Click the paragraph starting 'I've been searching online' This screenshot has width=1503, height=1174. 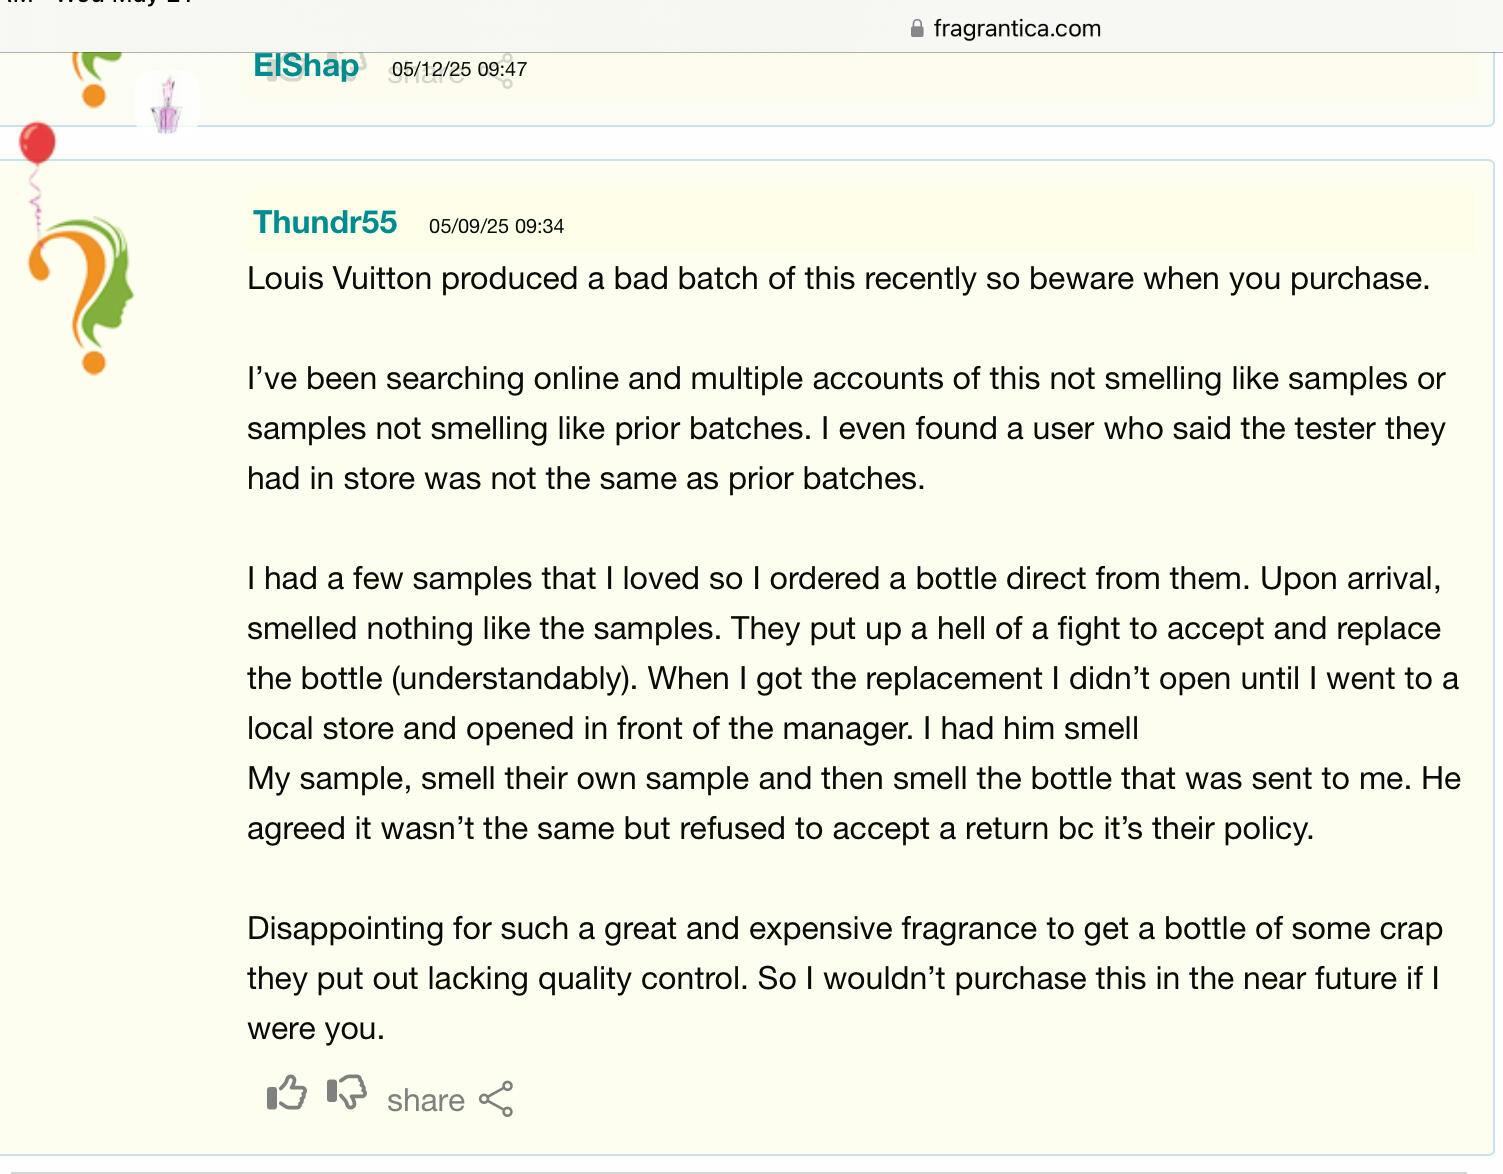point(846,428)
